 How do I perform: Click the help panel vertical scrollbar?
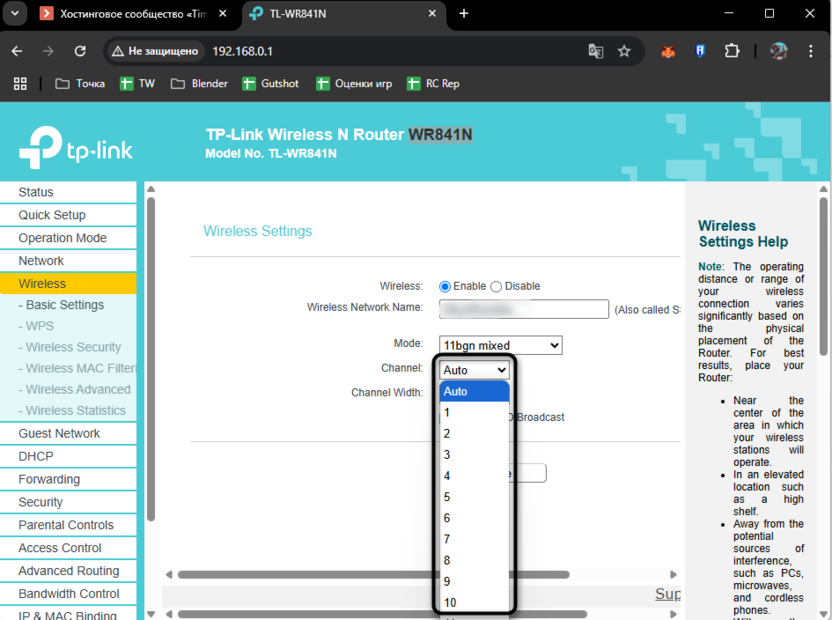click(823, 276)
